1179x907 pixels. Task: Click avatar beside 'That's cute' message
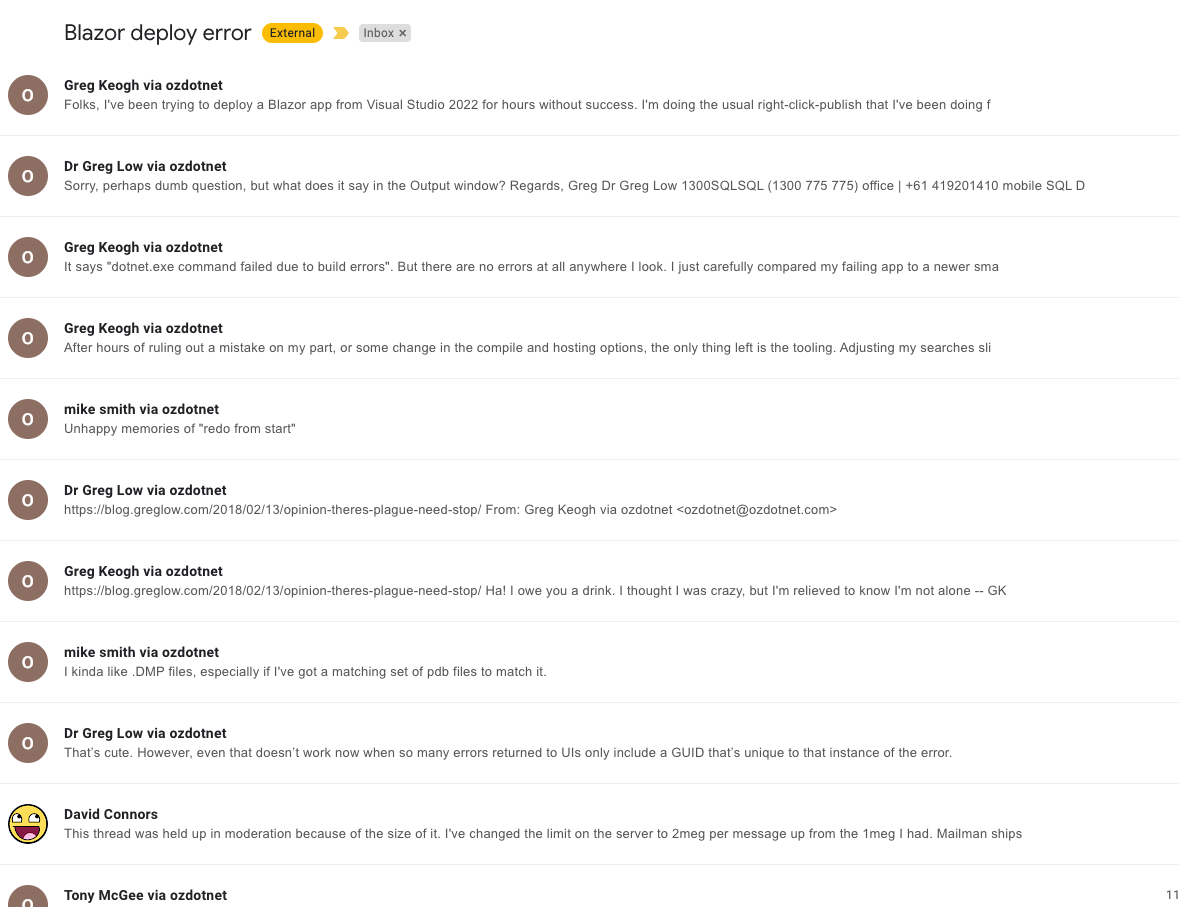28,743
